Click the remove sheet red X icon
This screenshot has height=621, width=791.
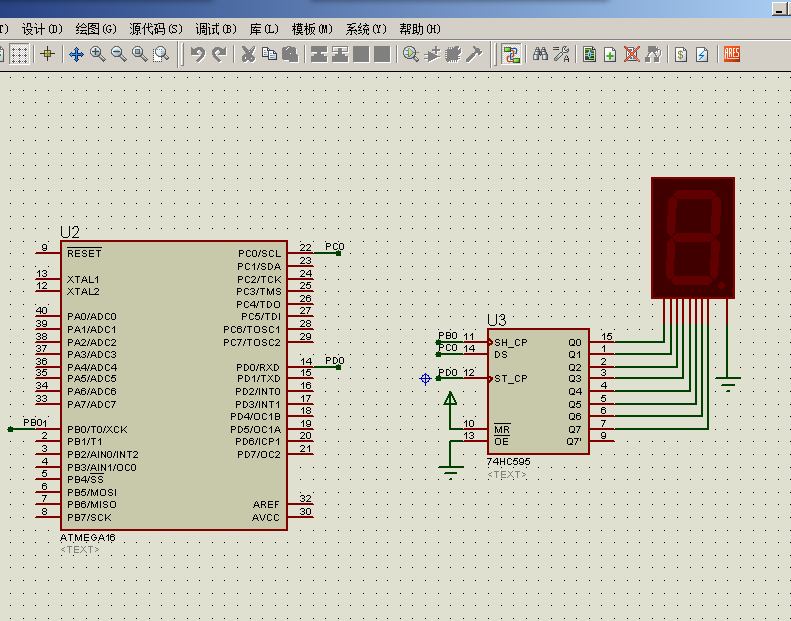pyautogui.click(x=631, y=54)
